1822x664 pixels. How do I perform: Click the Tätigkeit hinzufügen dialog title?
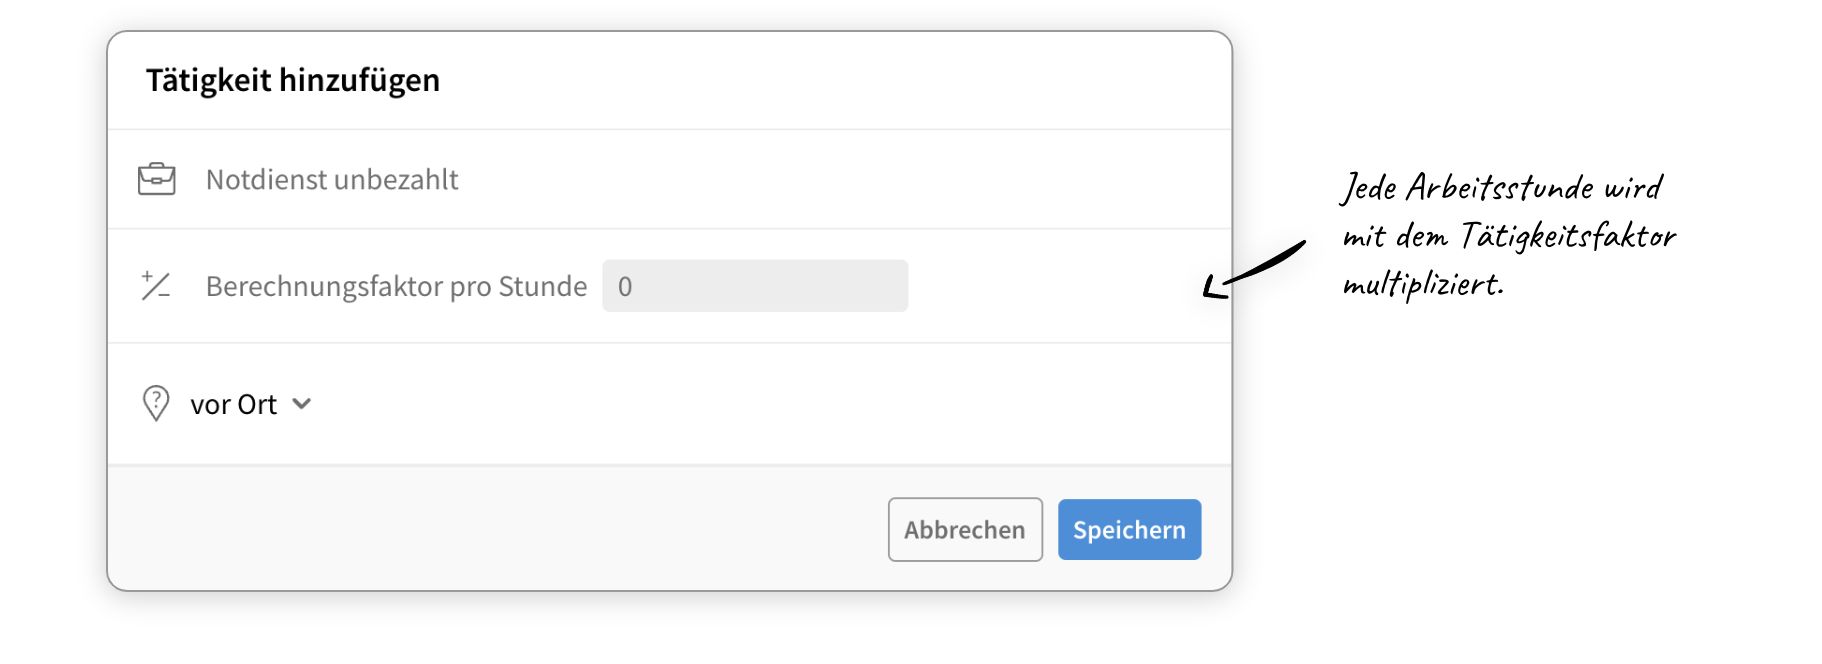(x=293, y=80)
